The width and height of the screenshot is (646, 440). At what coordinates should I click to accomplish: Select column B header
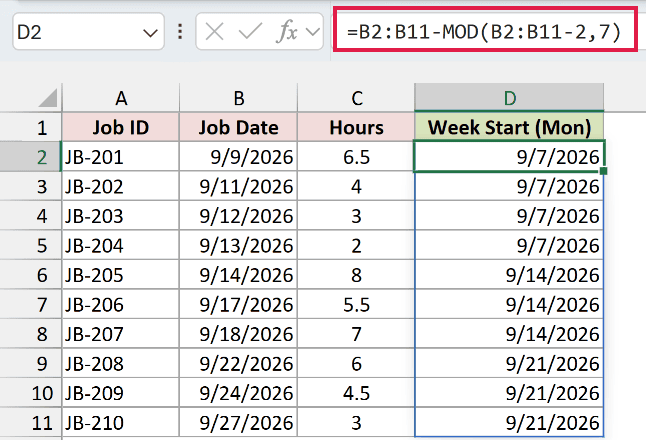pos(239,98)
